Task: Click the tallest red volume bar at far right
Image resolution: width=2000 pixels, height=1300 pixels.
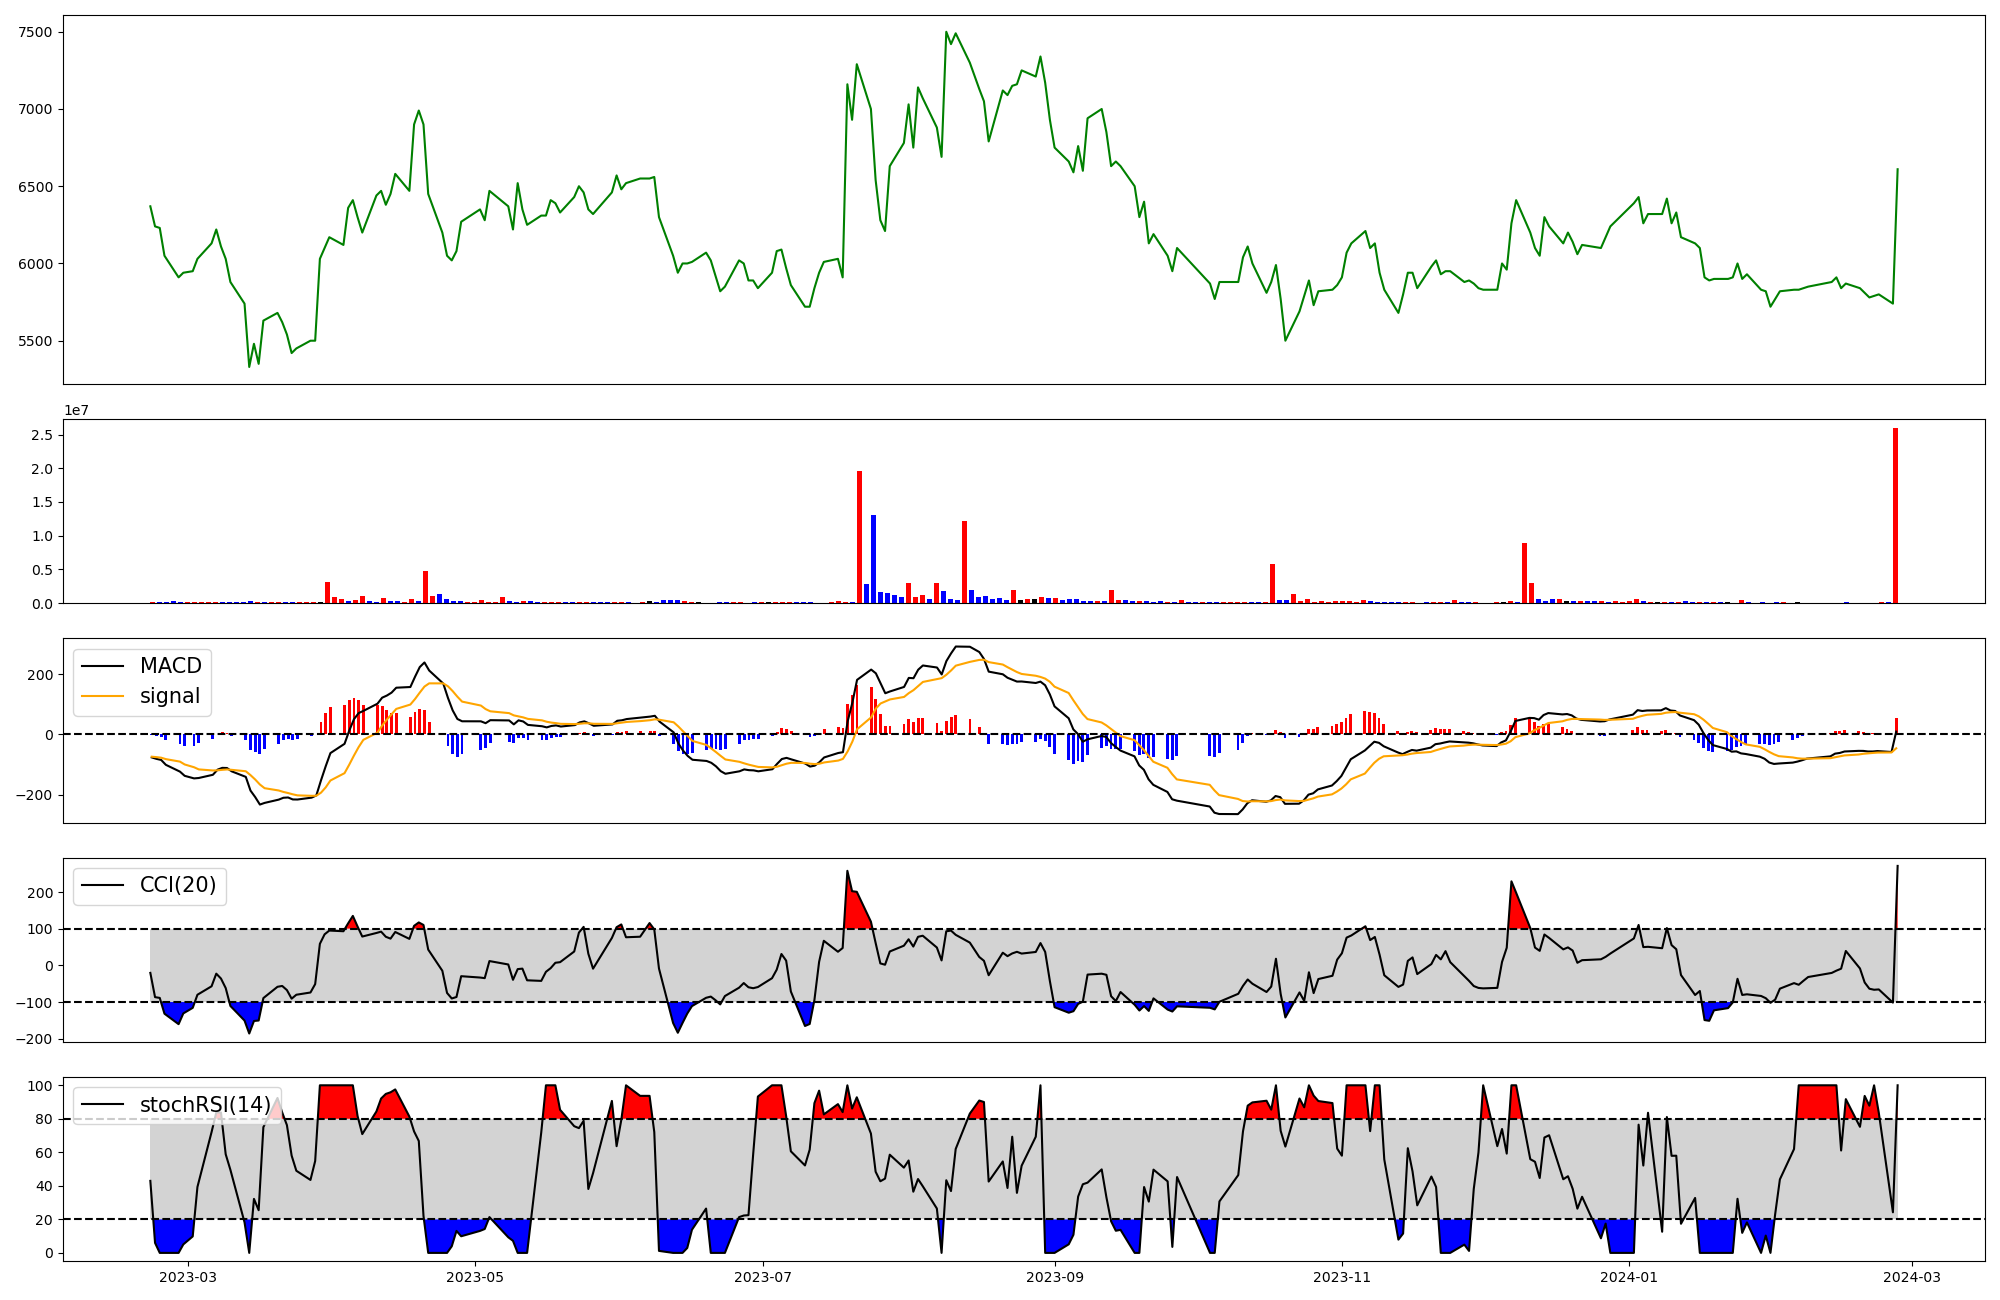Action: coord(1895,515)
